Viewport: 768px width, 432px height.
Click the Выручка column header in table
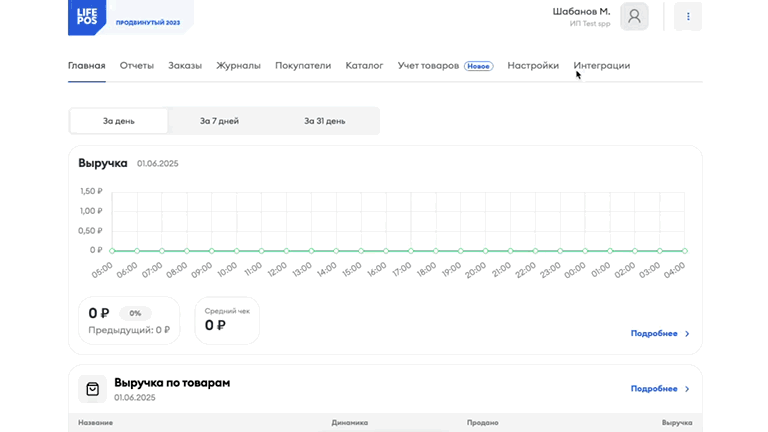tap(677, 423)
